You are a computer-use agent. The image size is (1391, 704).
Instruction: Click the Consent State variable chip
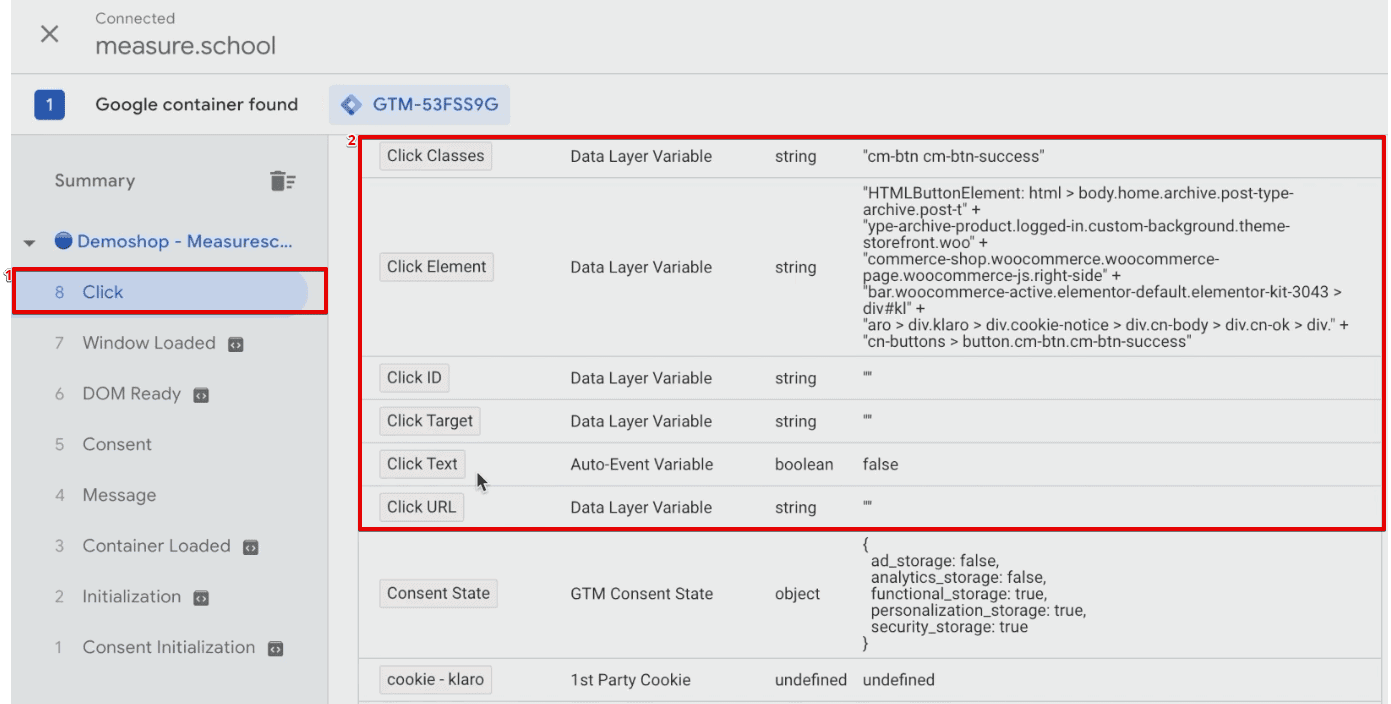(438, 592)
